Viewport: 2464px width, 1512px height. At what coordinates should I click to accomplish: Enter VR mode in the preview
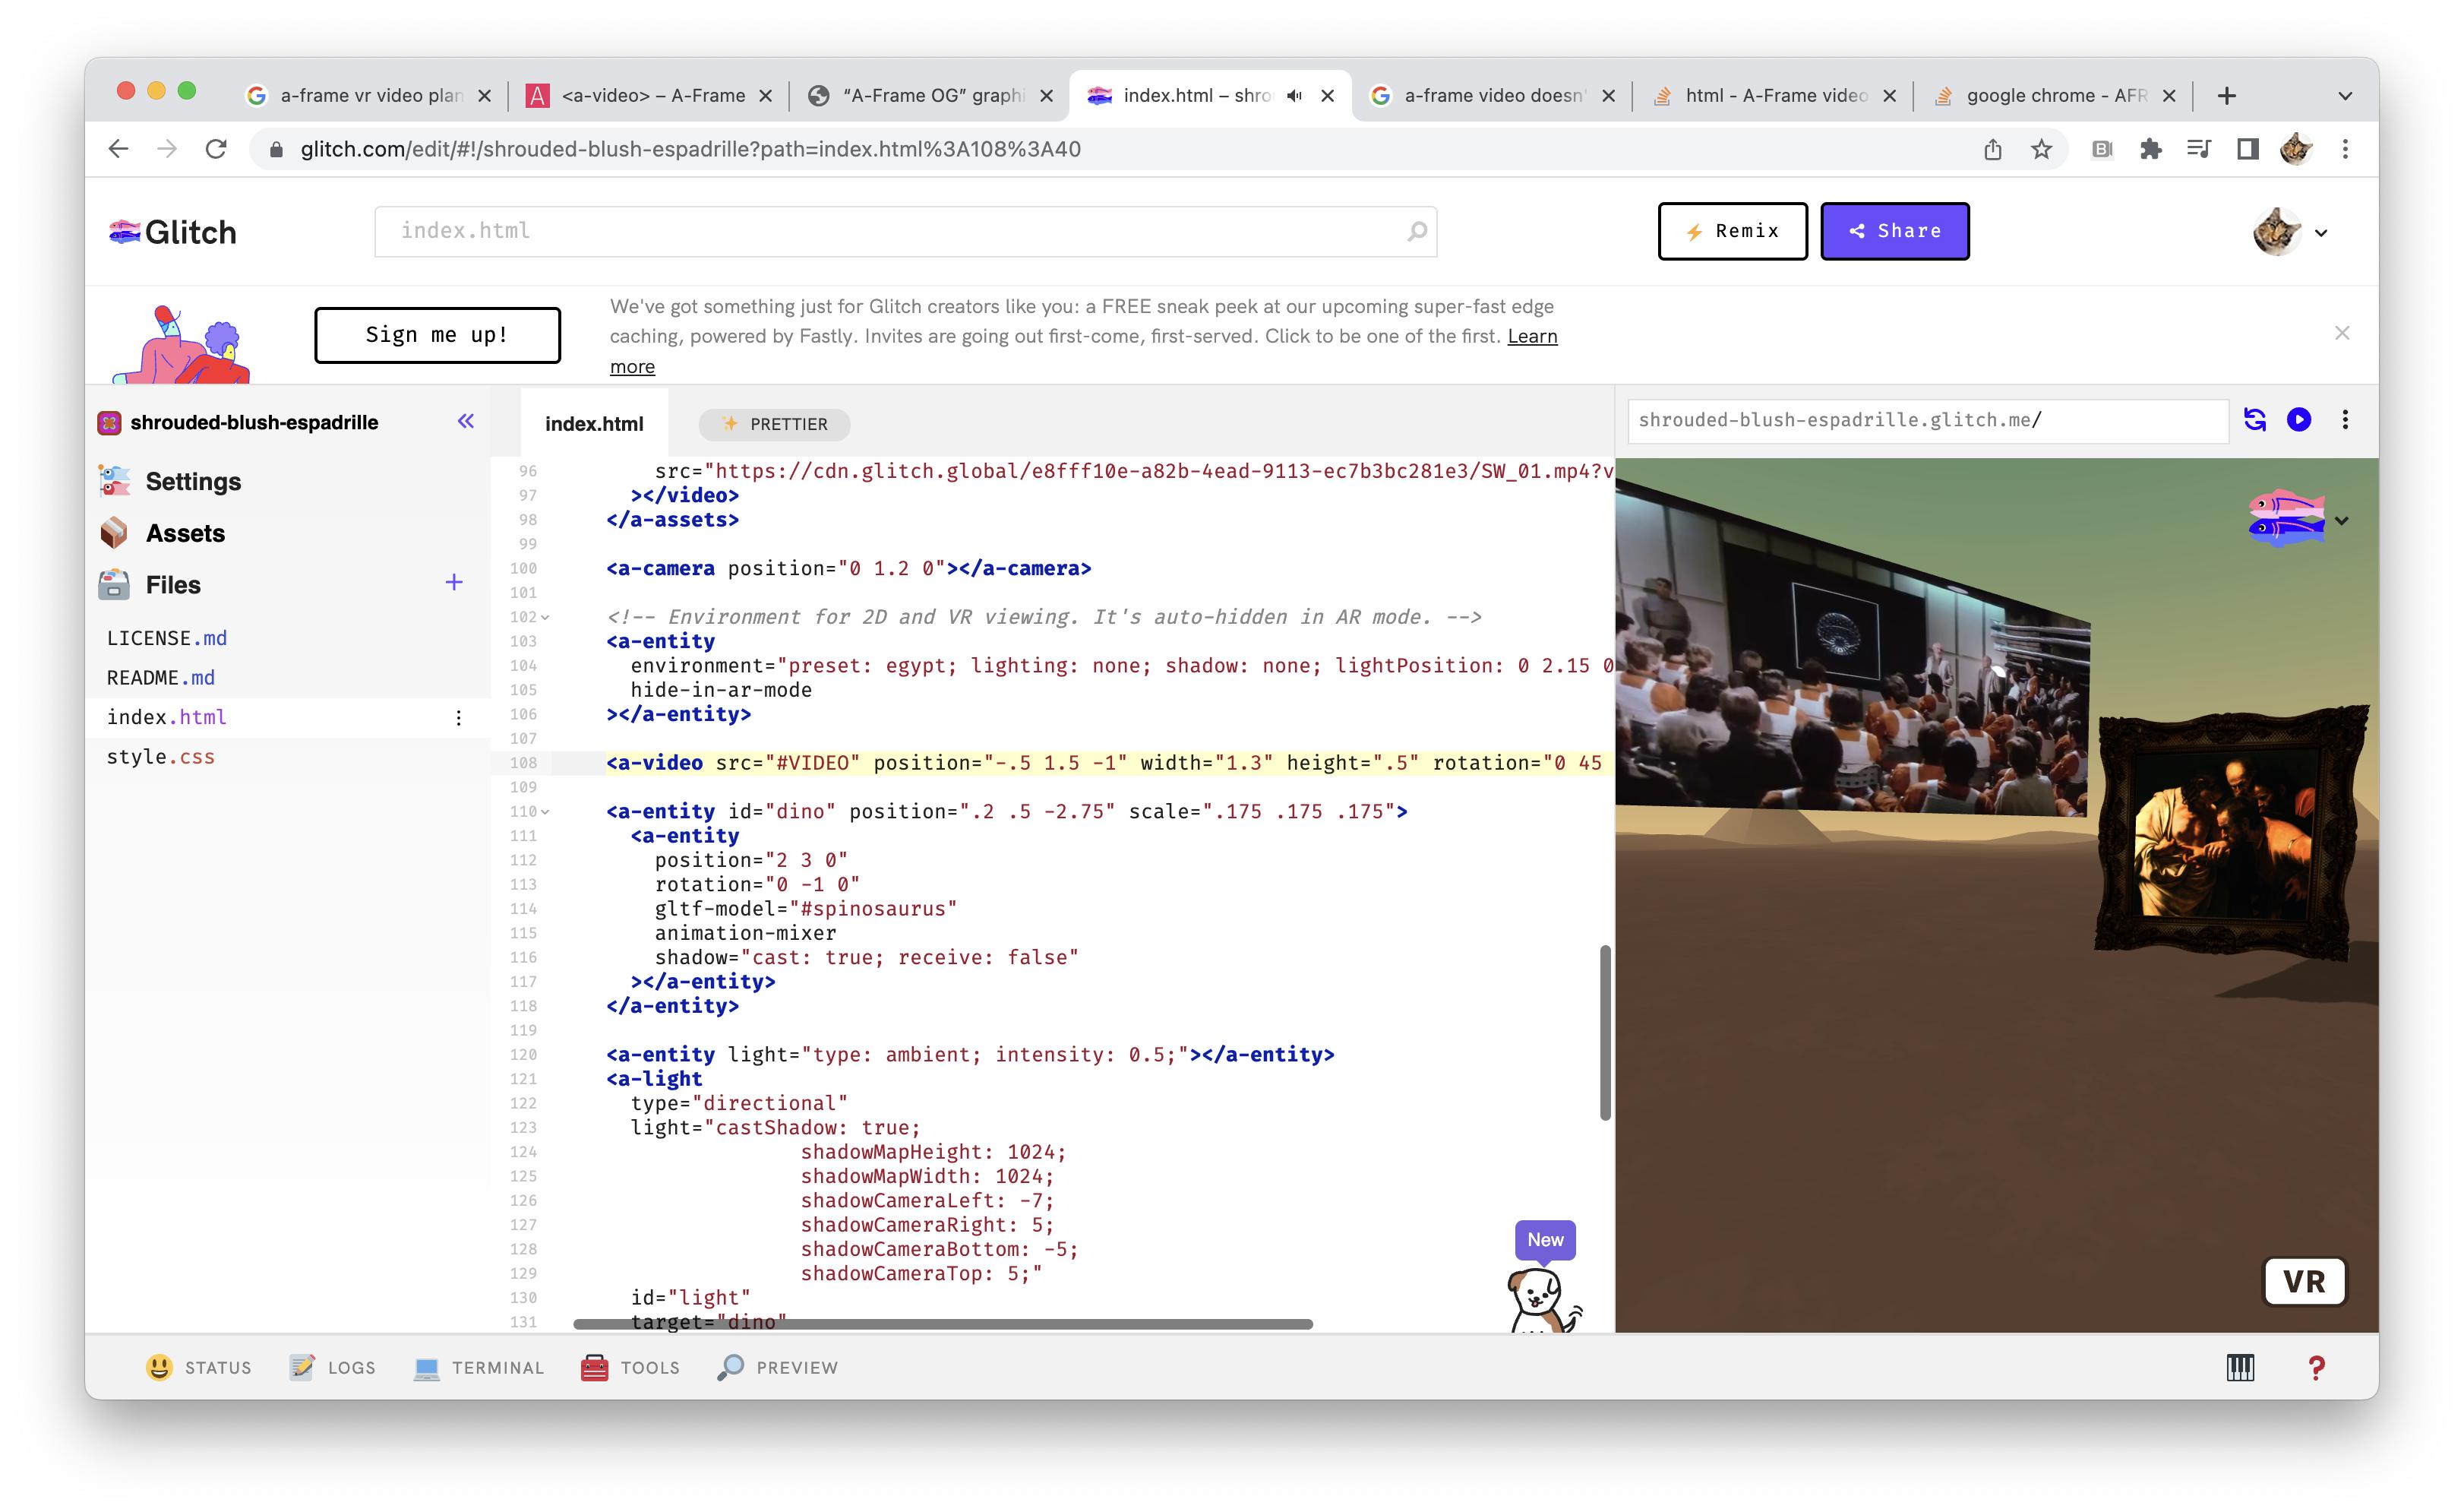click(x=2305, y=1281)
